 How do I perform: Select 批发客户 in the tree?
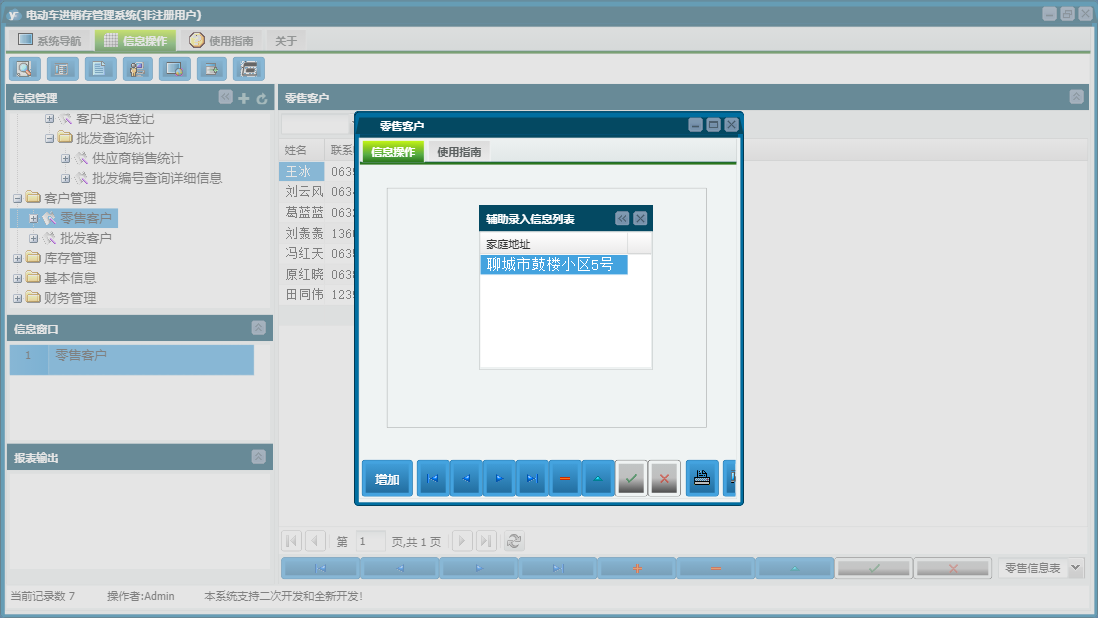click(85, 238)
